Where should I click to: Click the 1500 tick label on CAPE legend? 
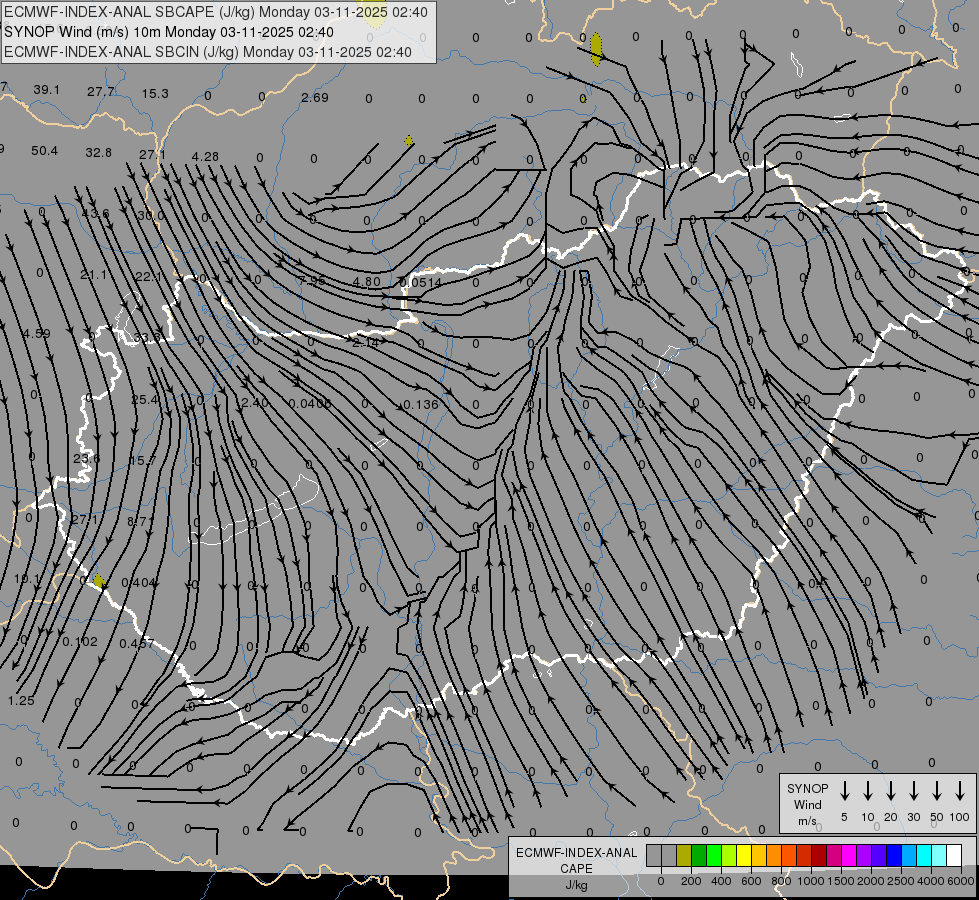tap(840, 881)
